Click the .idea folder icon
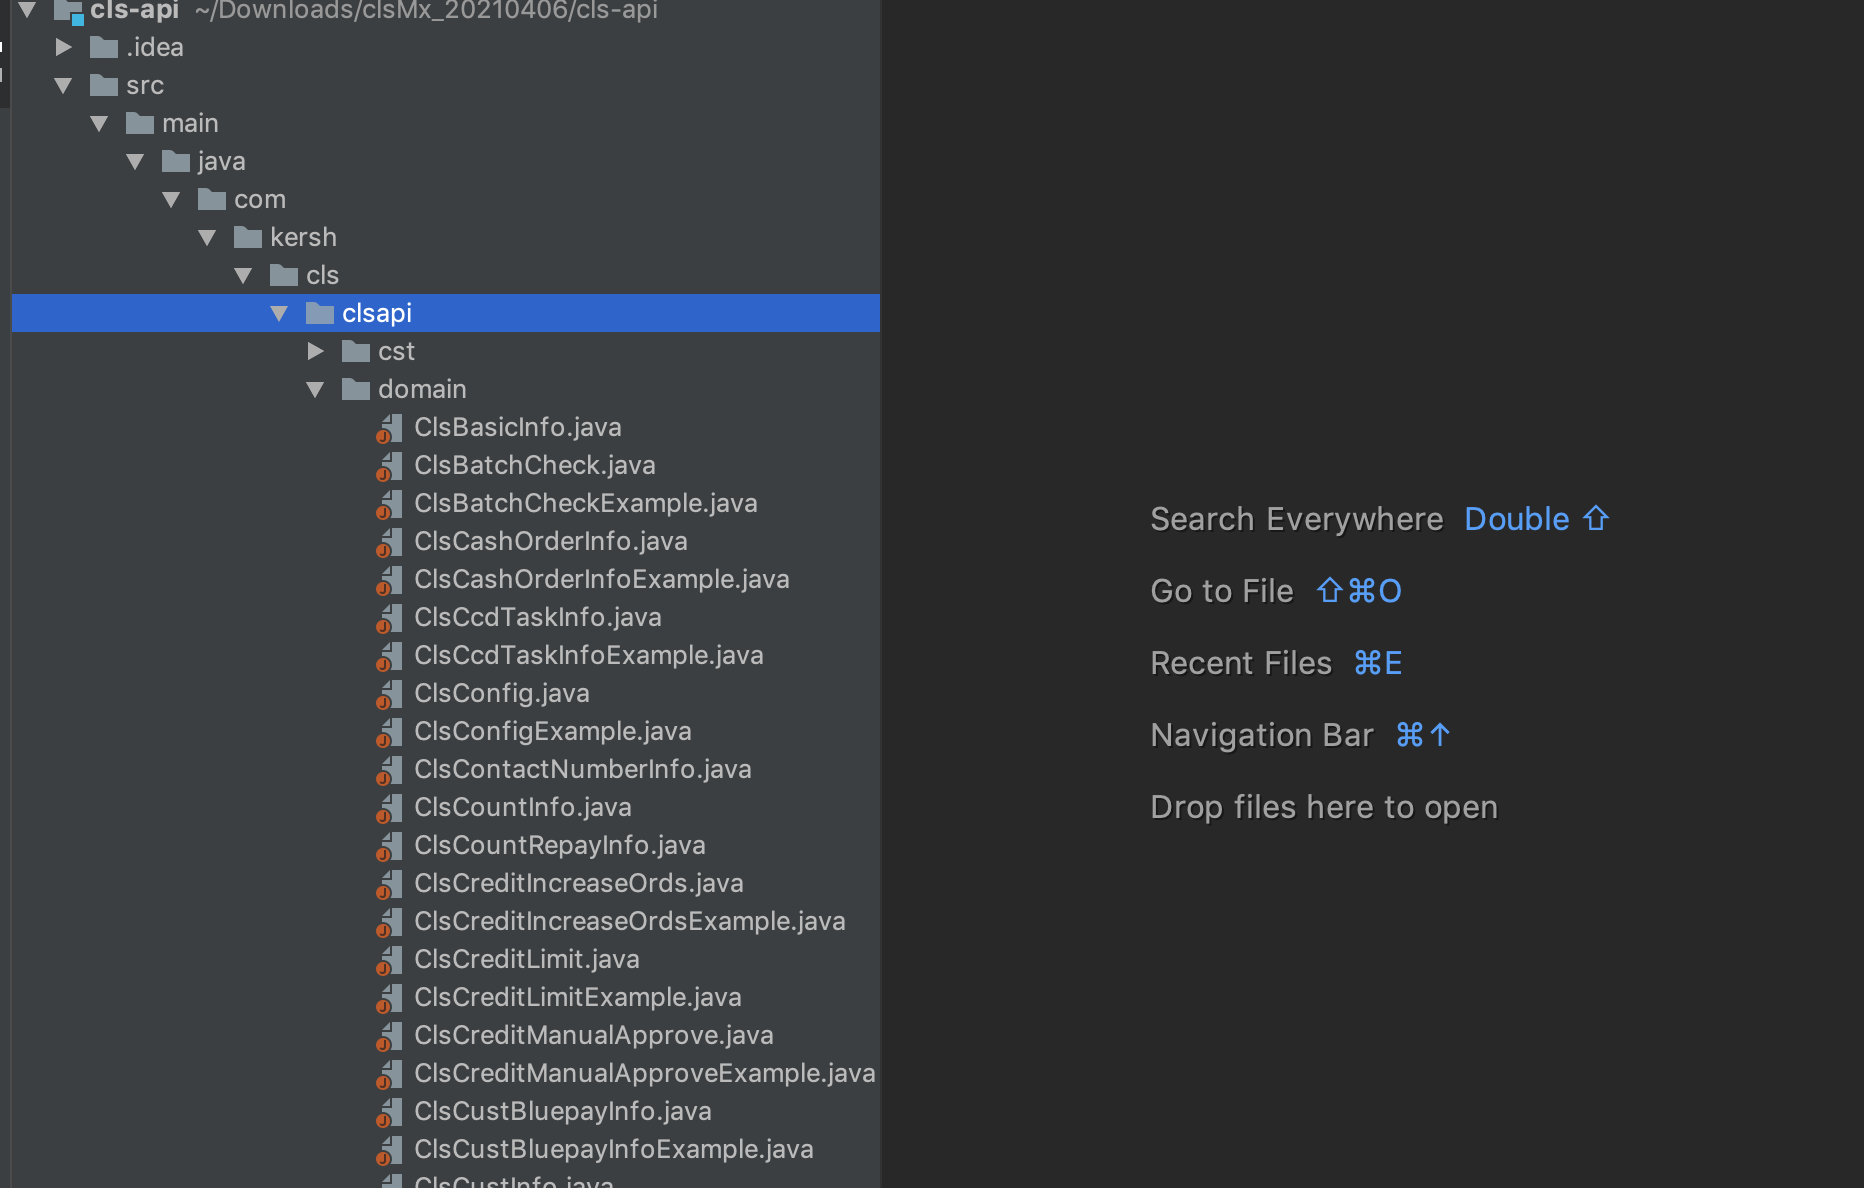This screenshot has width=1864, height=1188. click(104, 47)
